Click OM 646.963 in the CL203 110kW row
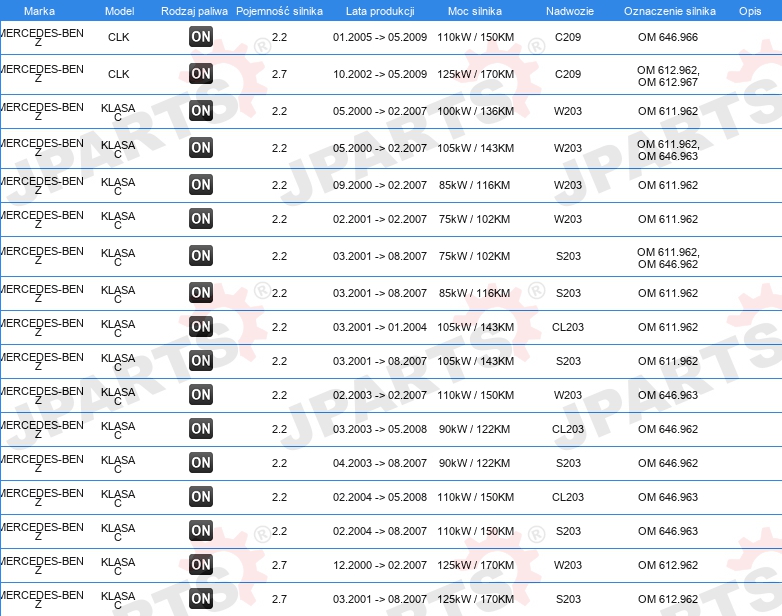This screenshot has height=616, width=782. [x=668, y=497]
